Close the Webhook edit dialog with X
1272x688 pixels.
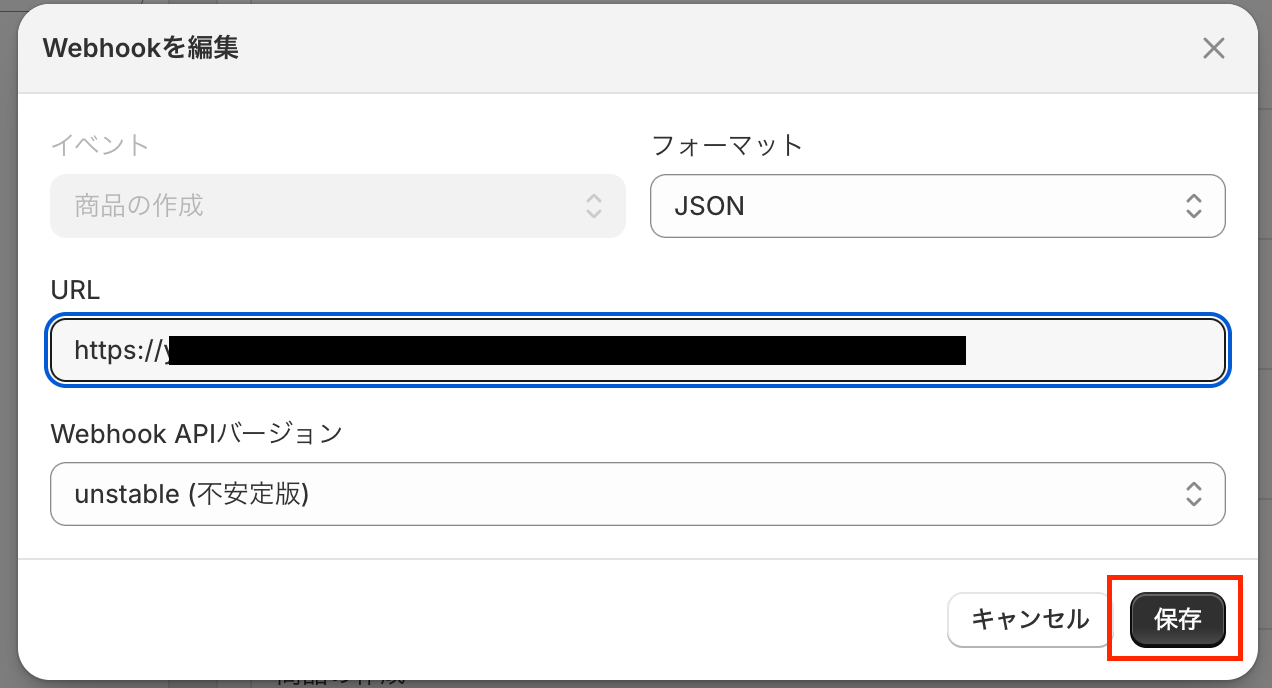(x=1213, y=48)
